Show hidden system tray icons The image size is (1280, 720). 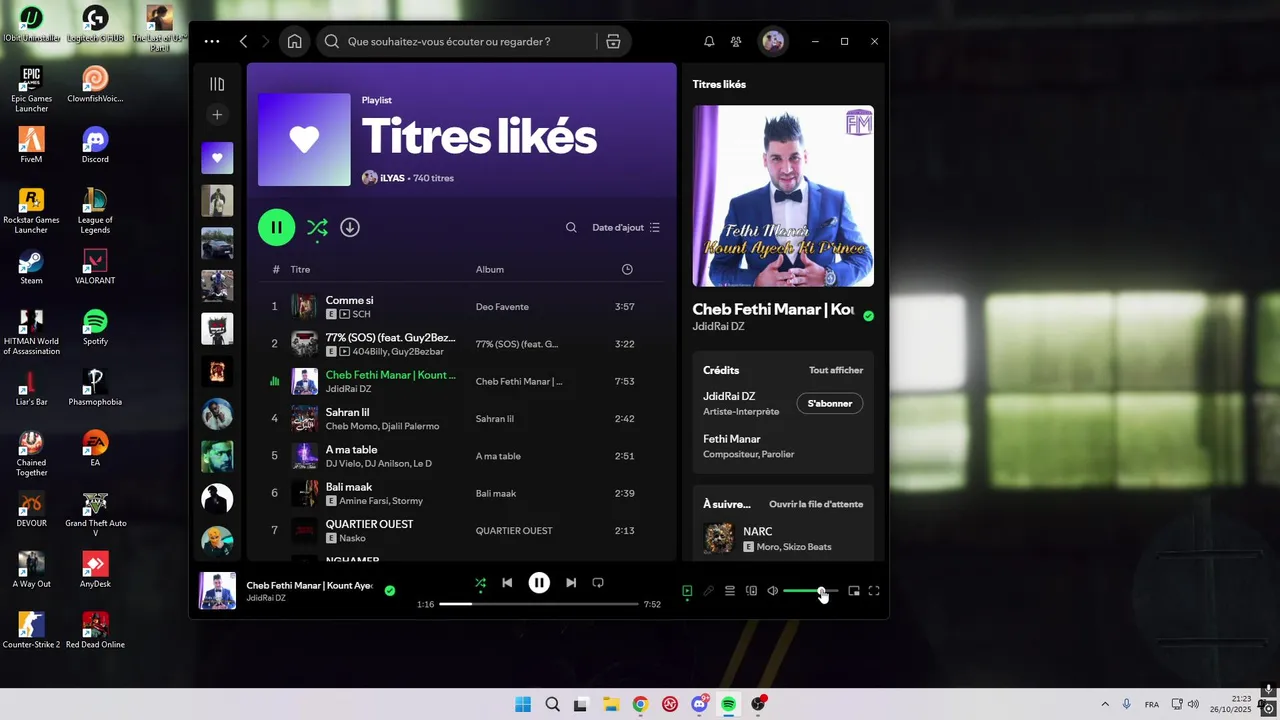pyautogui.click(x=1105, y=704)
